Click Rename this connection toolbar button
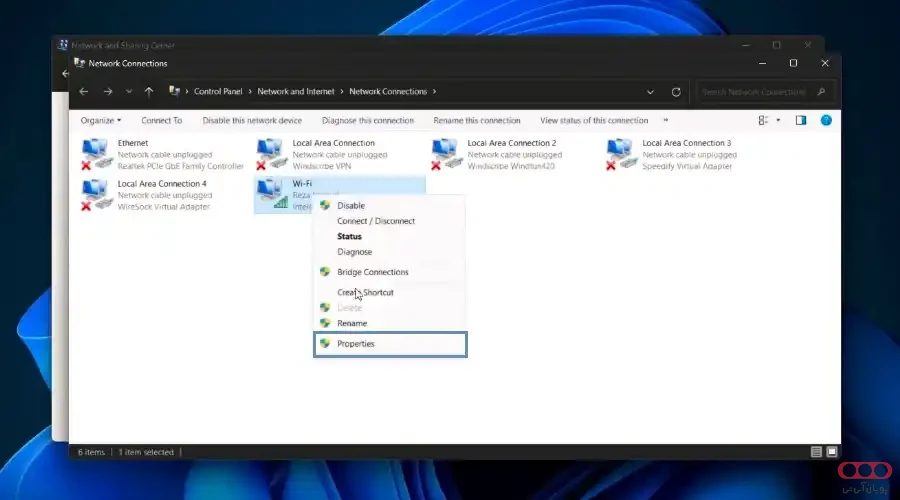Image resolution: width=900 pixels, height=500 pixels. [477, 120]
